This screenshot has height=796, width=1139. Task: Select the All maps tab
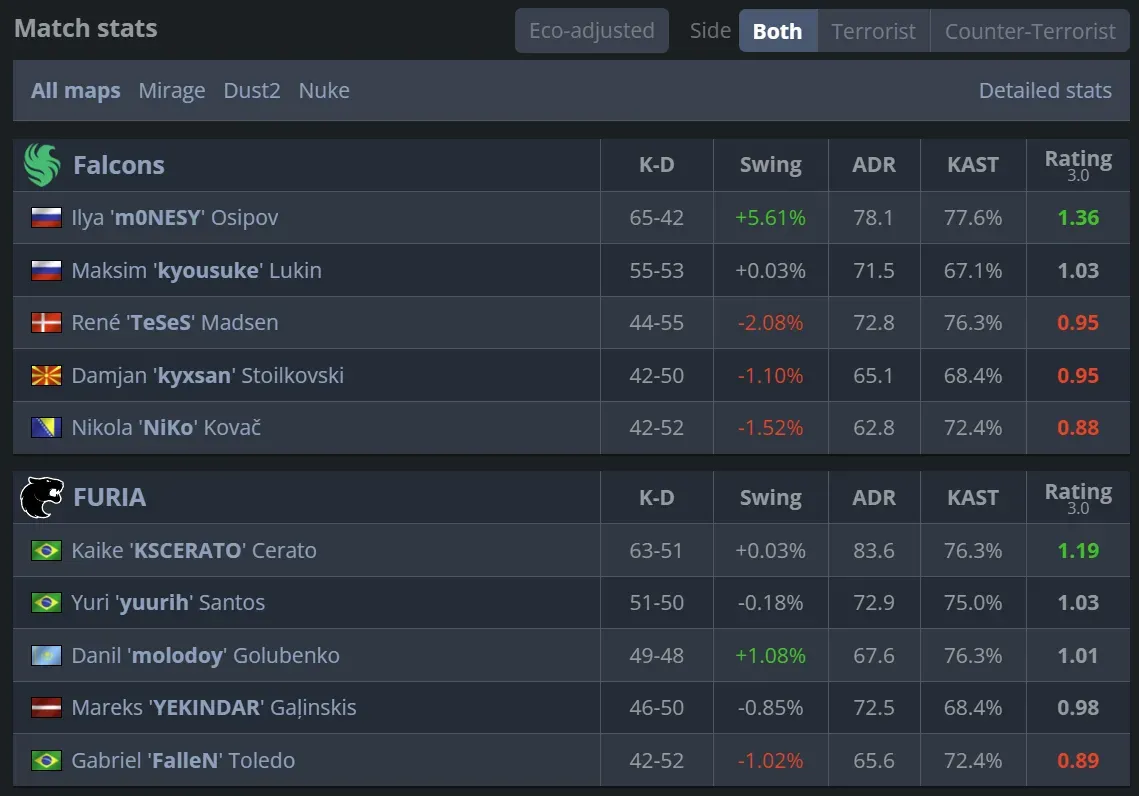point(75,91)
